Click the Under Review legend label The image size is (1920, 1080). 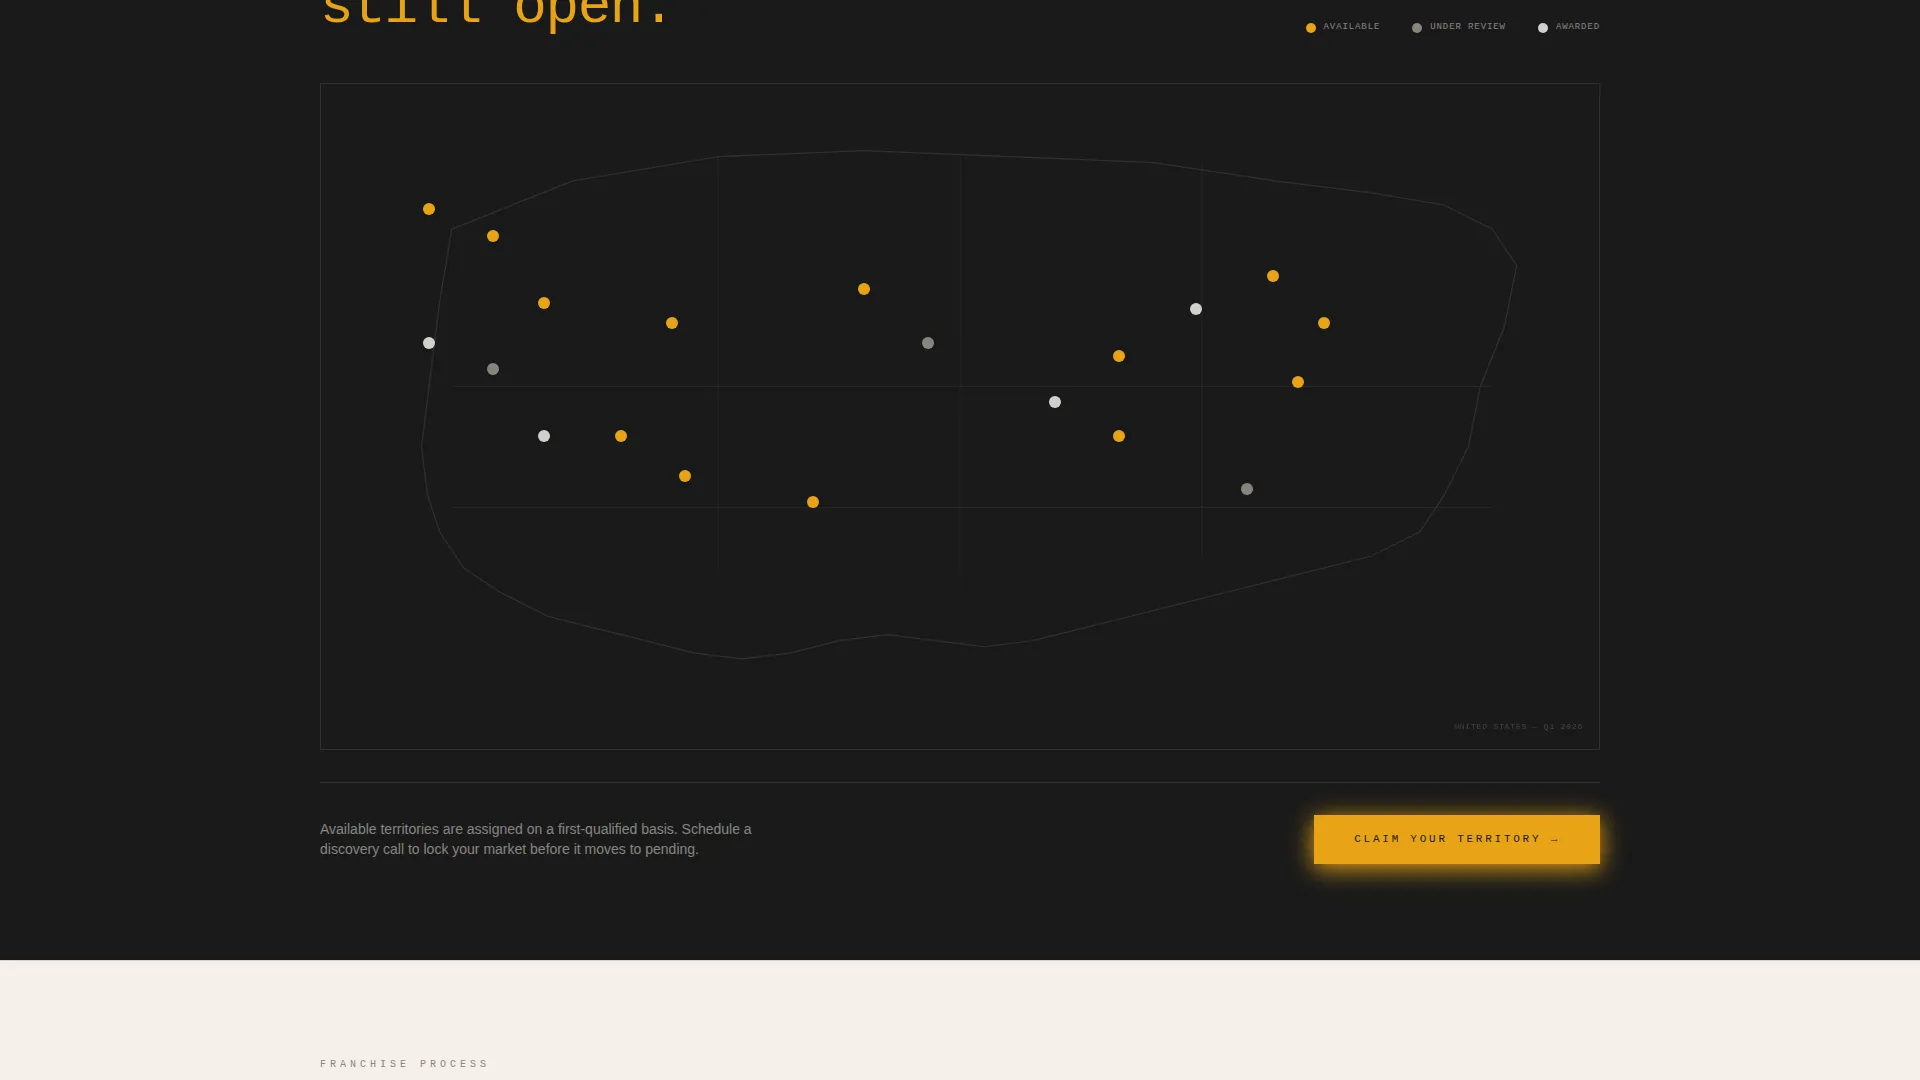click(x=1467, y=27)
